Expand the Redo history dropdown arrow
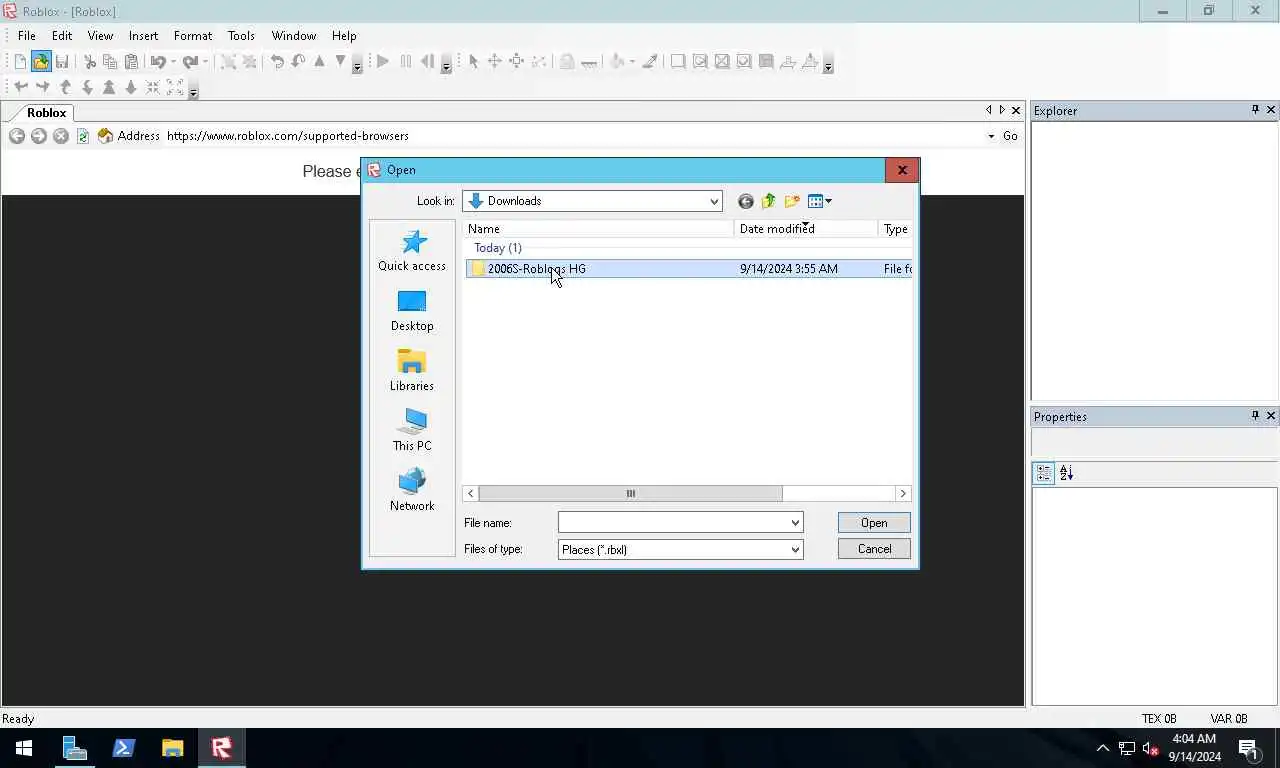The image size is (1280, 768). [x=205, y=62]
